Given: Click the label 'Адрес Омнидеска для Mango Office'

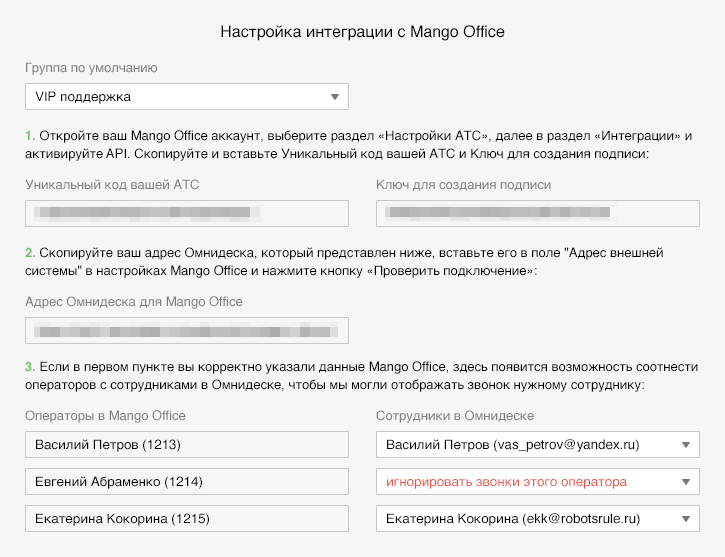Looking at the screenshot, I should [134, 302].
